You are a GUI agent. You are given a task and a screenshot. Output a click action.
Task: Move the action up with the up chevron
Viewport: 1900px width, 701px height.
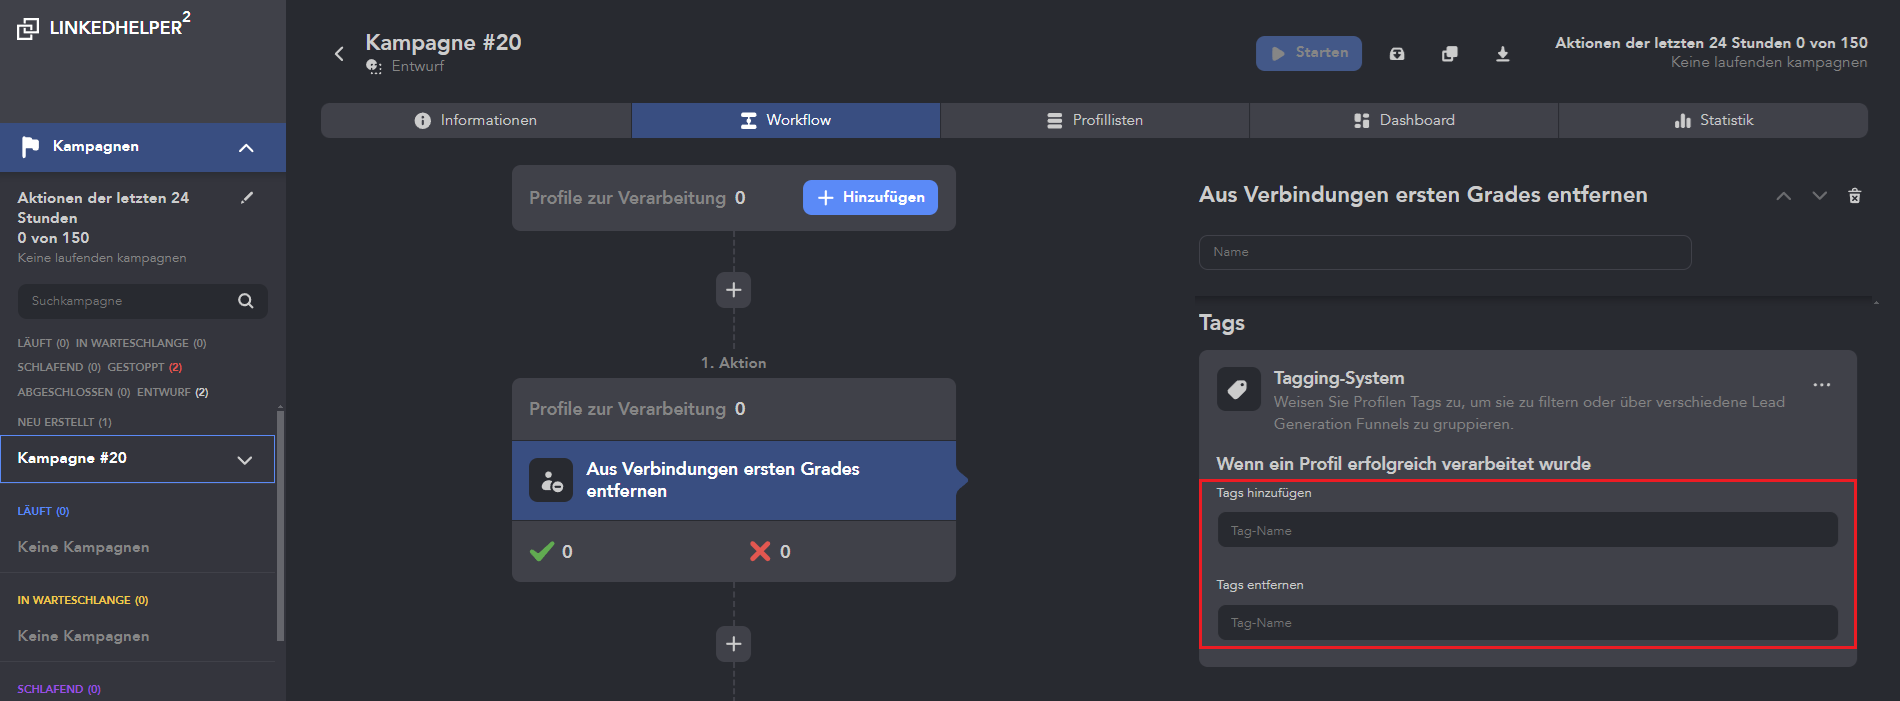(1783, 196)
